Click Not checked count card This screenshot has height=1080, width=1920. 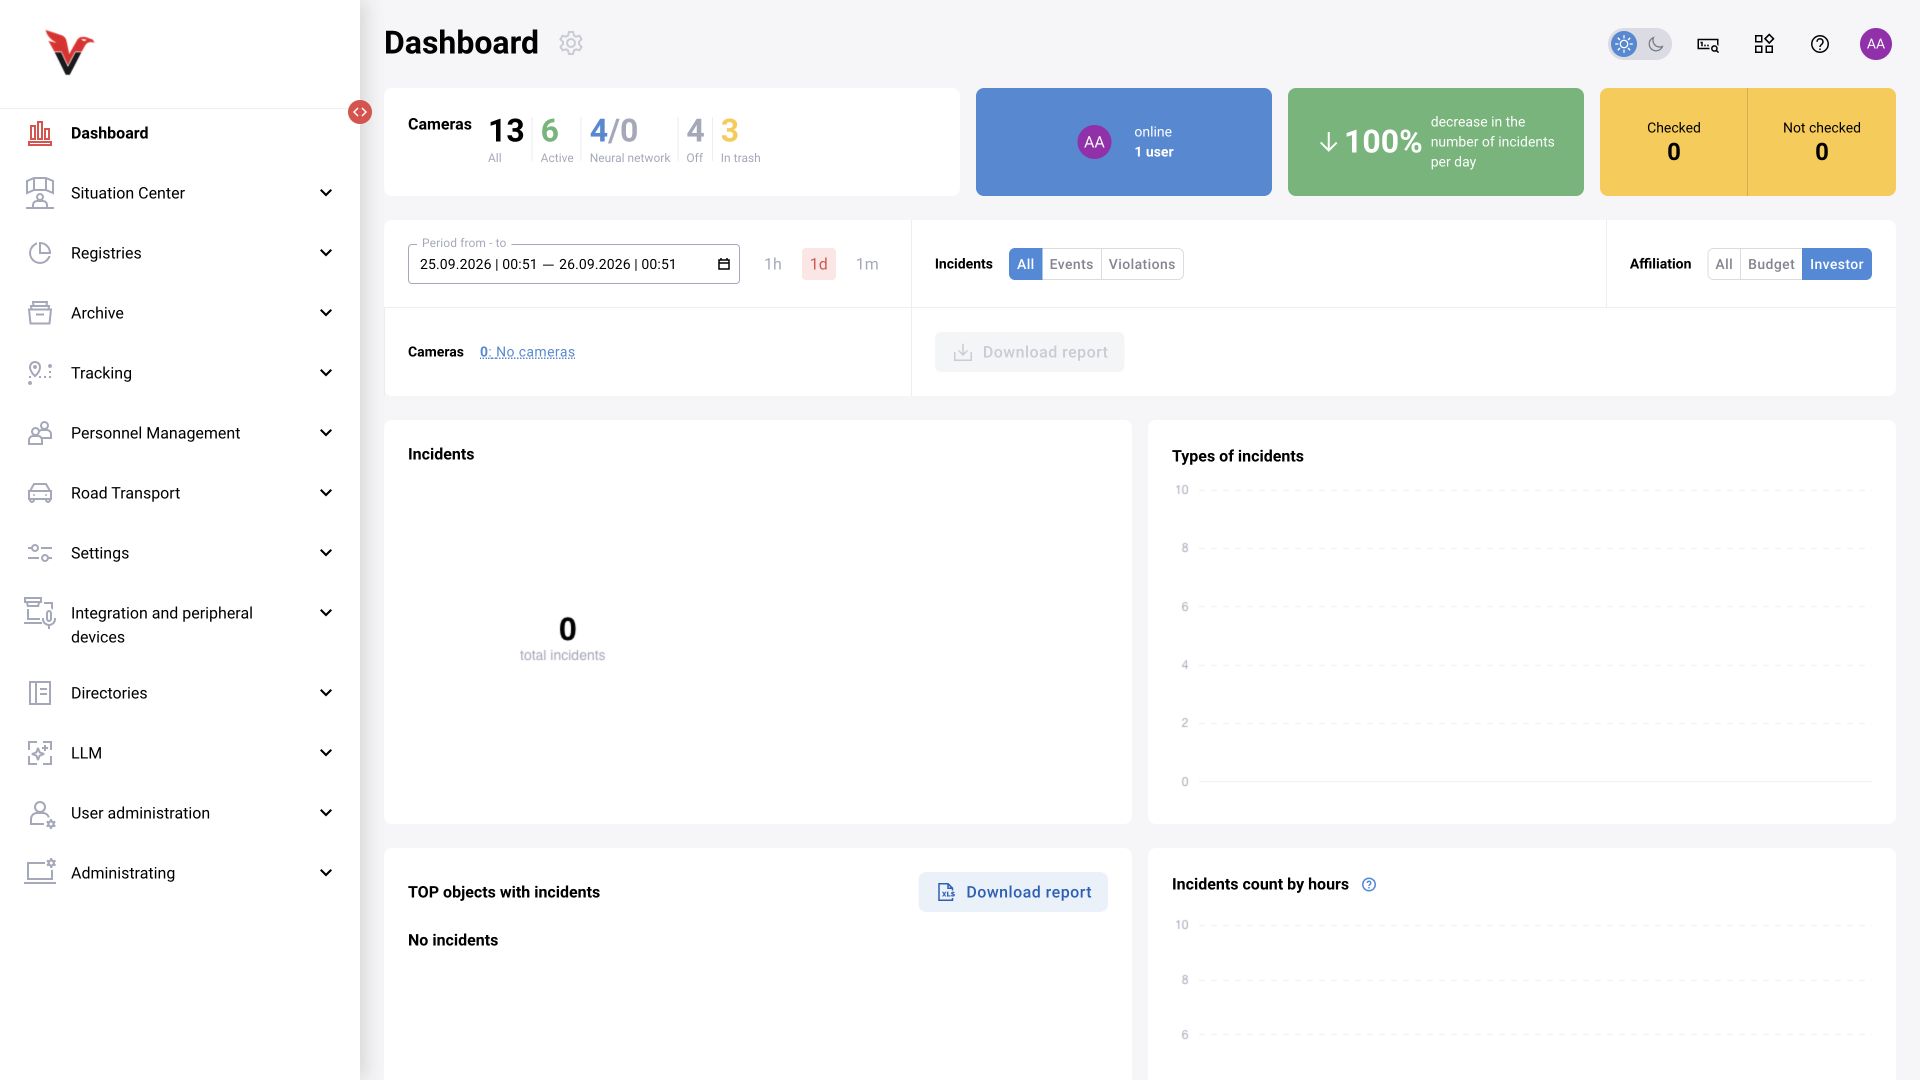point(1822,142)
